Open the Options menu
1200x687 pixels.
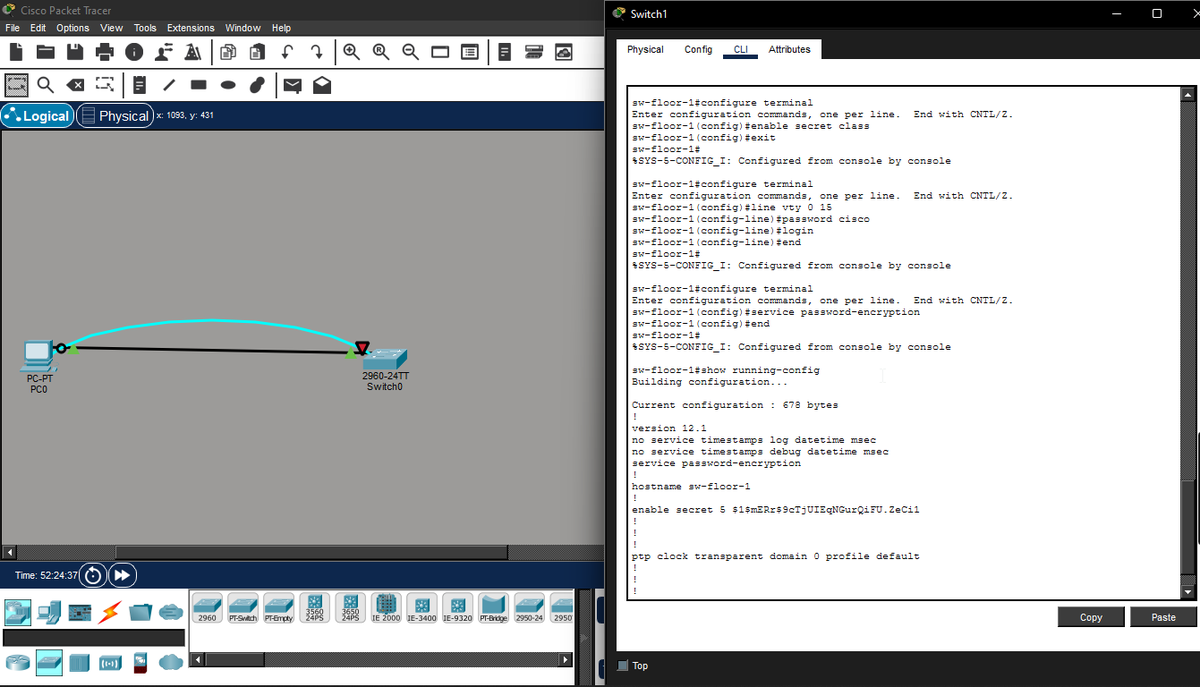tap(73, 28)
